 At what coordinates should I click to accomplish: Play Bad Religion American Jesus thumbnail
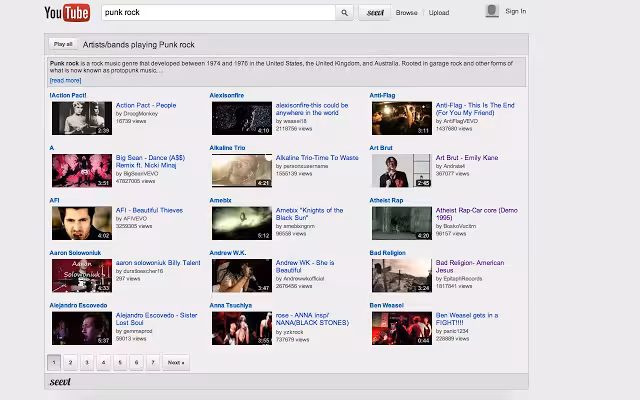402,276
